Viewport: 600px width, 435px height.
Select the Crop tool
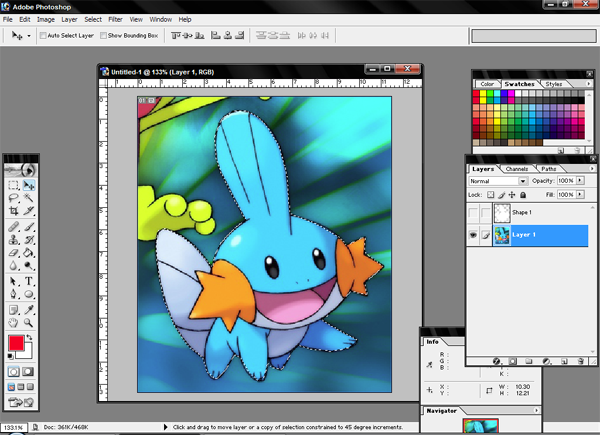[13, 211]
